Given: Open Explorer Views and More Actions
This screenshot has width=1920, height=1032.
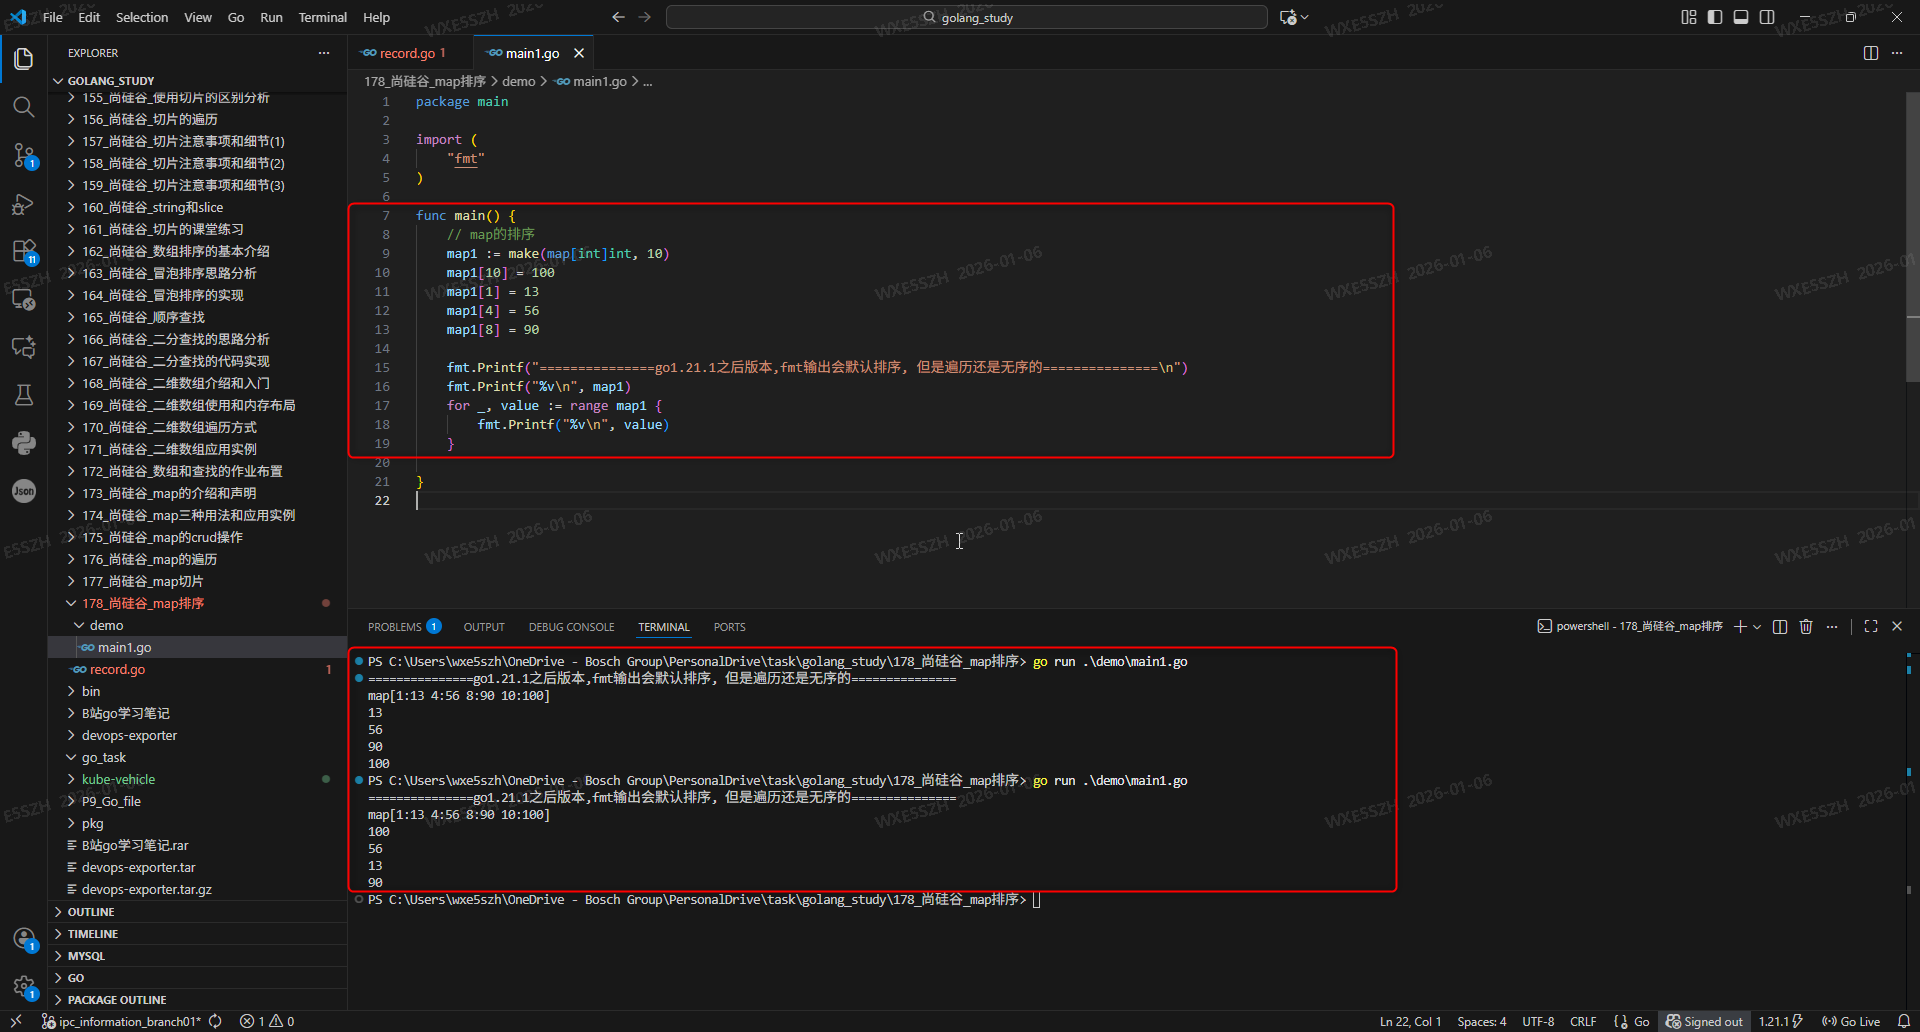Looking at the screenshot, I should 324,53.
